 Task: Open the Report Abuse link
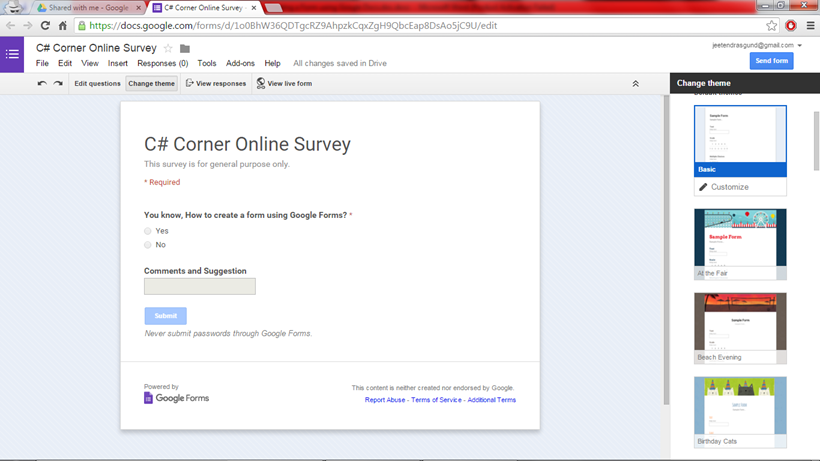[x=384, y=400]
